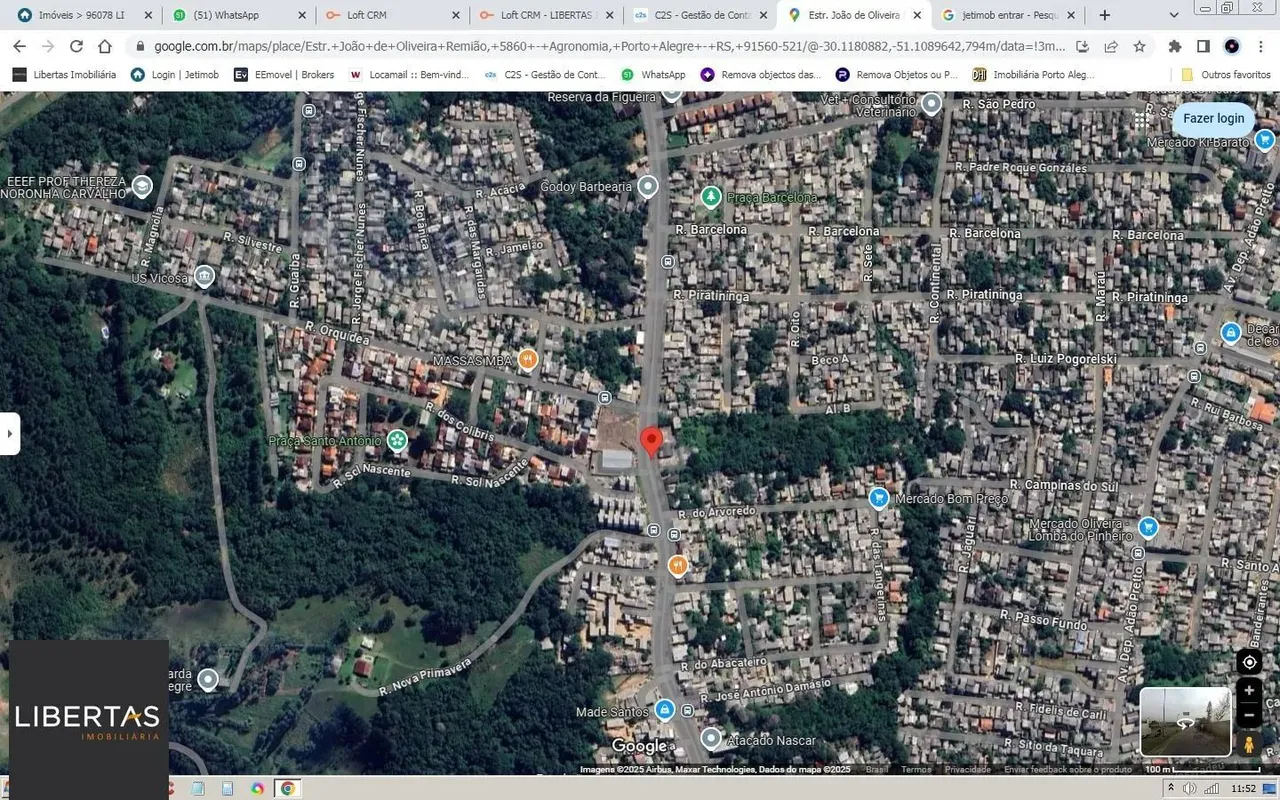Open the map layers thumbnail
1280x800 pixels.
click(x=1186, y=721)
